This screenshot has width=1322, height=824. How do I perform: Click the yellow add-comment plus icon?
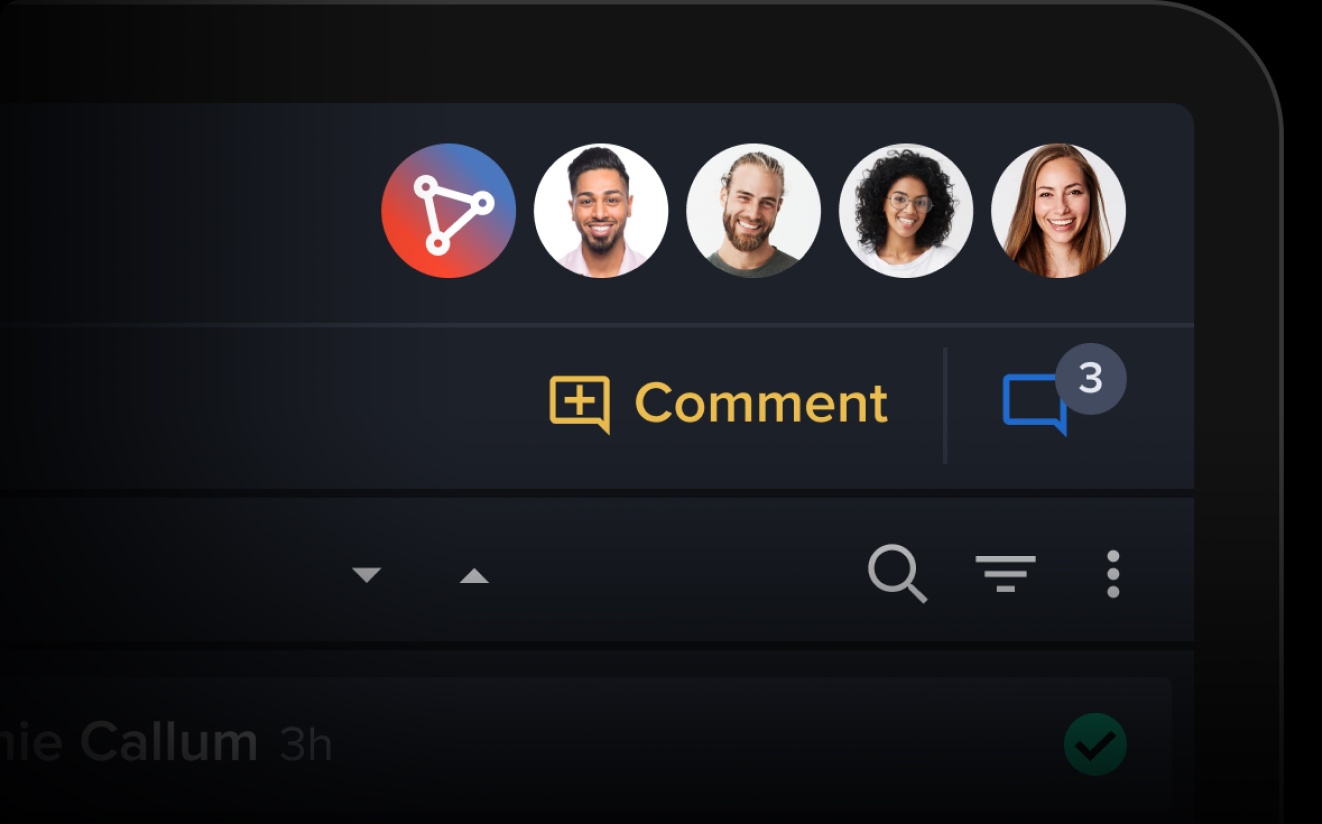(x=580, y=404)
